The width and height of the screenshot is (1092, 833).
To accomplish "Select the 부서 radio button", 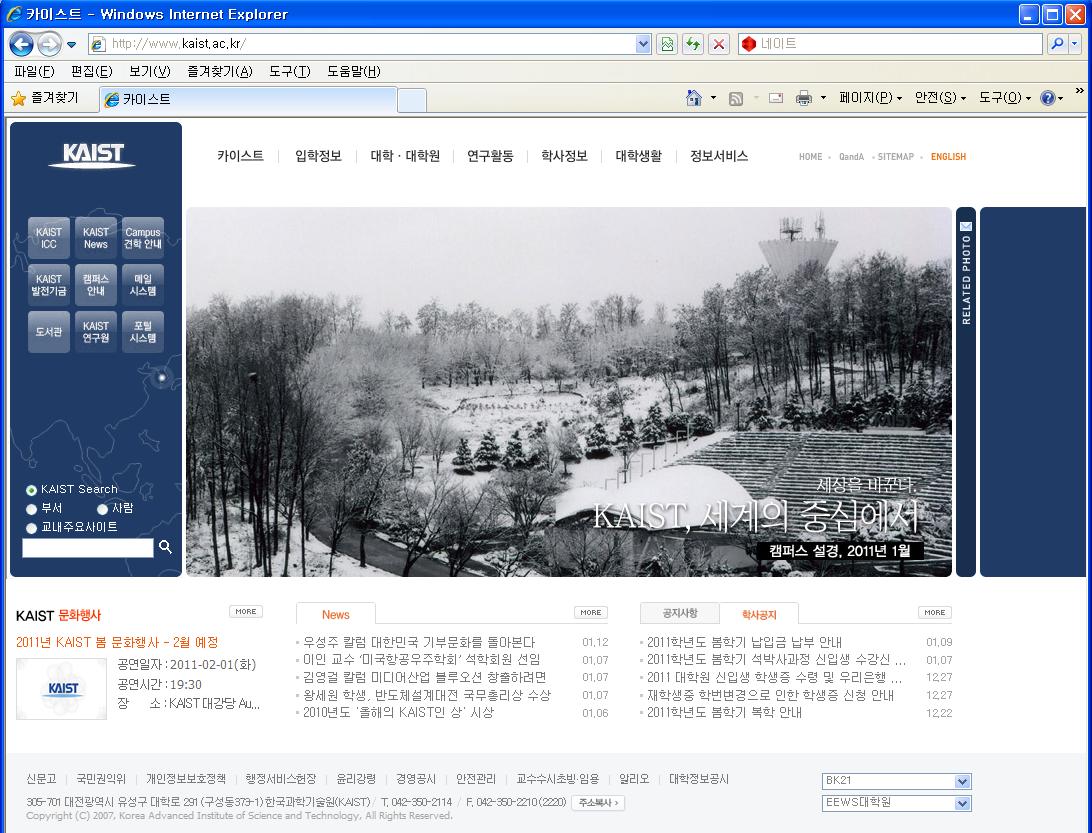I will 31,509.
